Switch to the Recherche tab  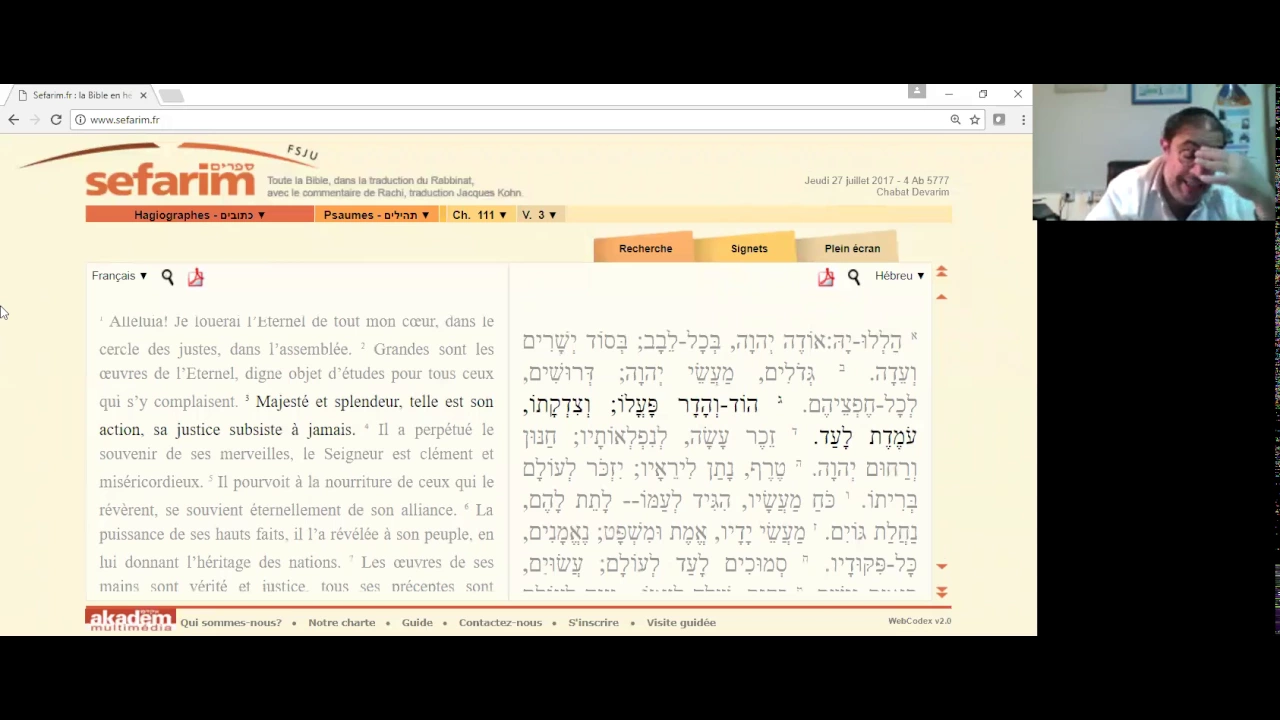[645, 248]
